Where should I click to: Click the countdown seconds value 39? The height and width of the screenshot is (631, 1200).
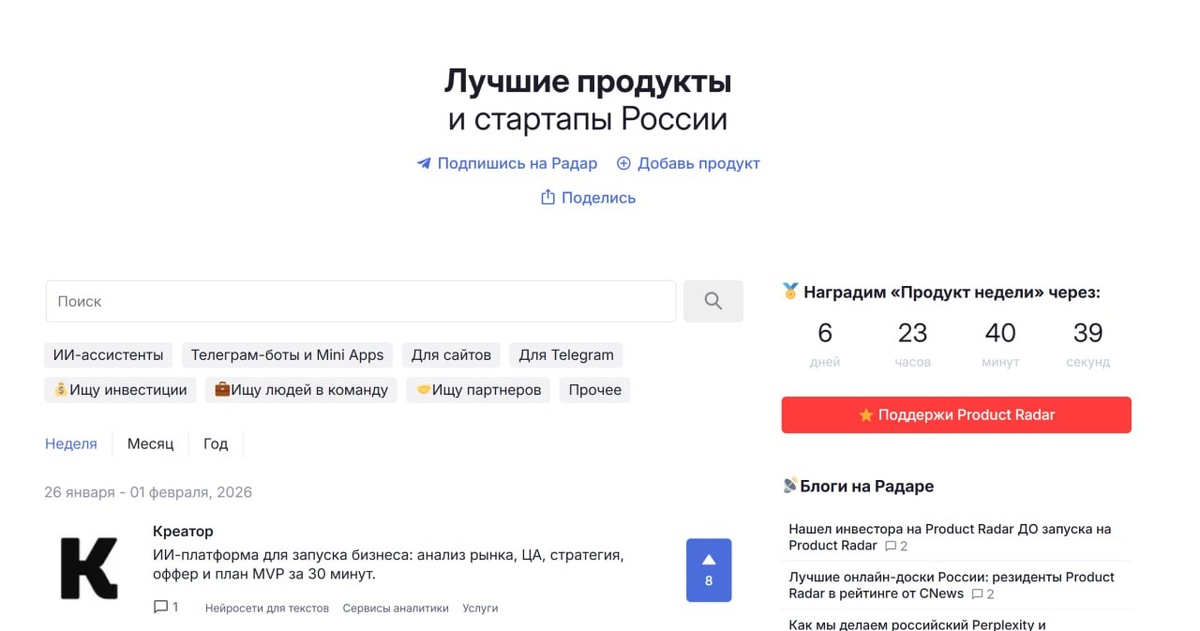[x=1088, y=333]
